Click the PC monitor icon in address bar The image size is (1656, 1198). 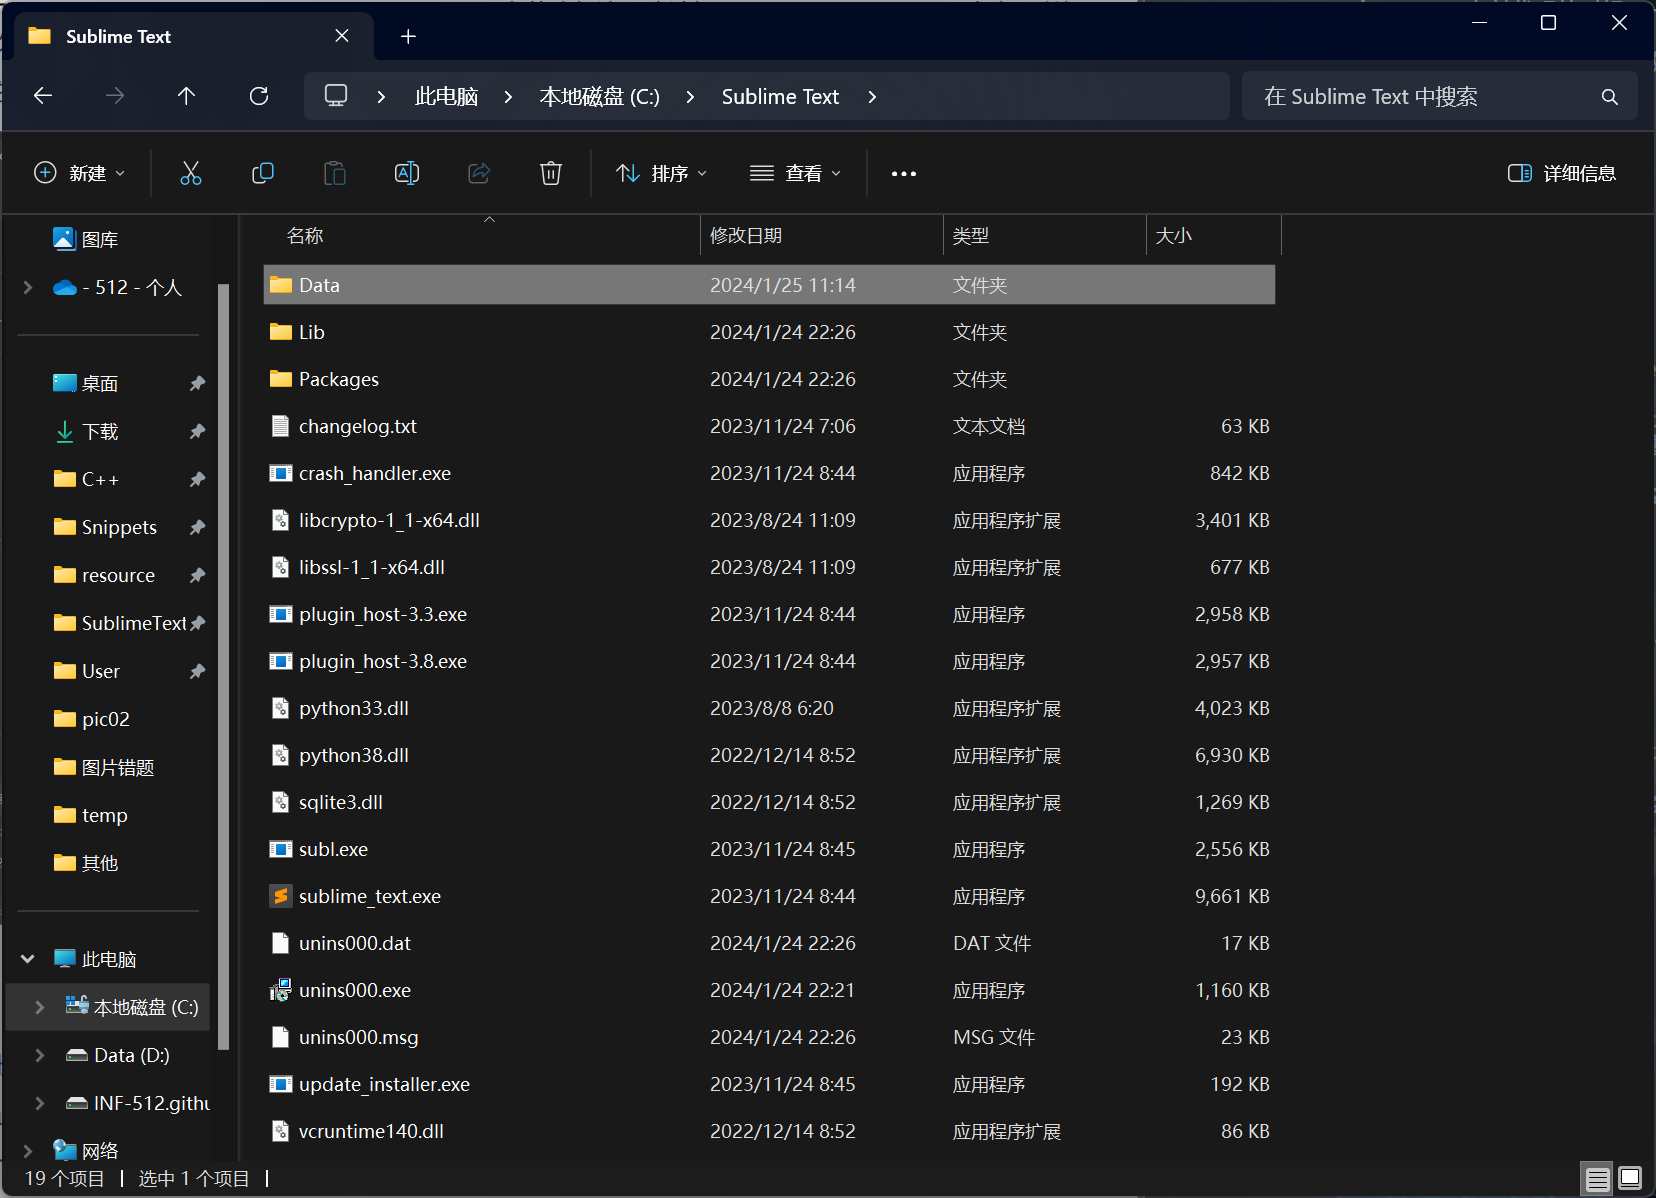[x=336, y=96]
